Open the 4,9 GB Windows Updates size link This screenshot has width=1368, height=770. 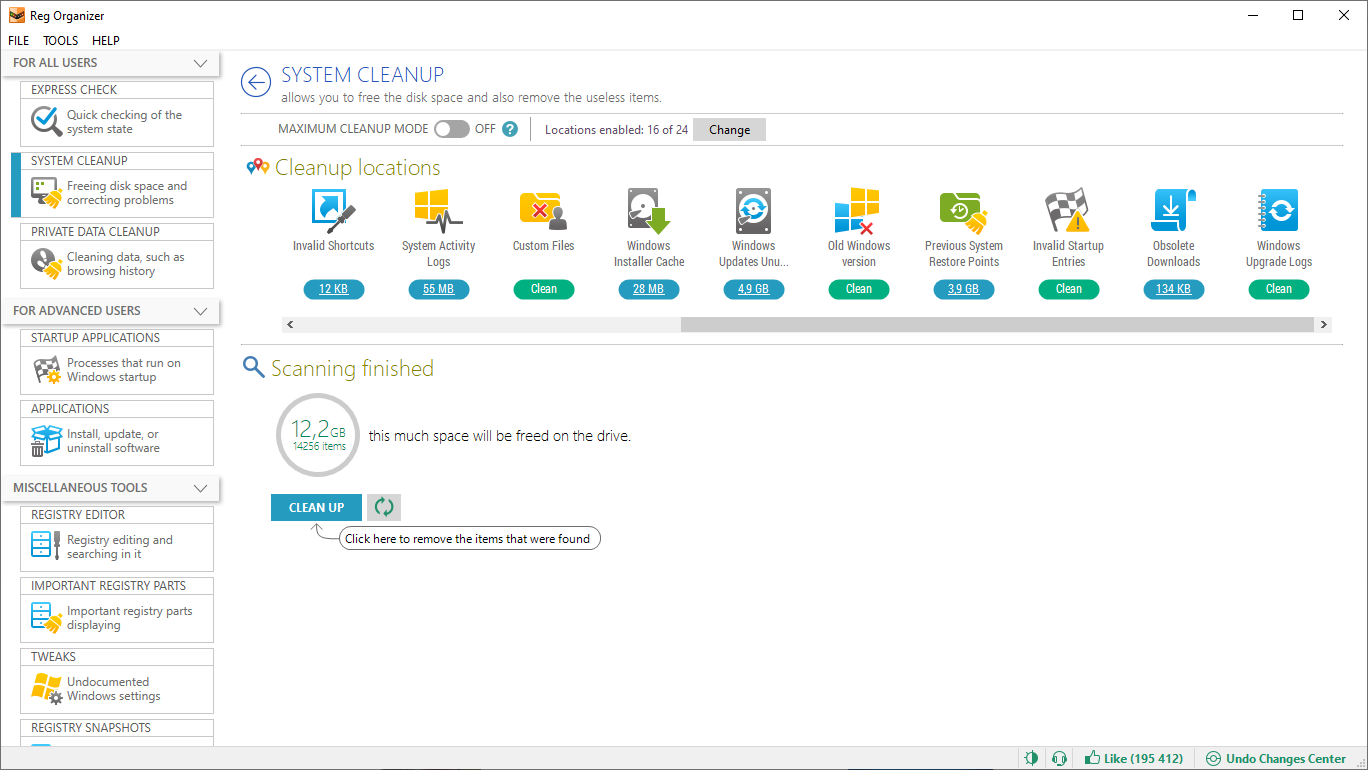click(753, 289)
